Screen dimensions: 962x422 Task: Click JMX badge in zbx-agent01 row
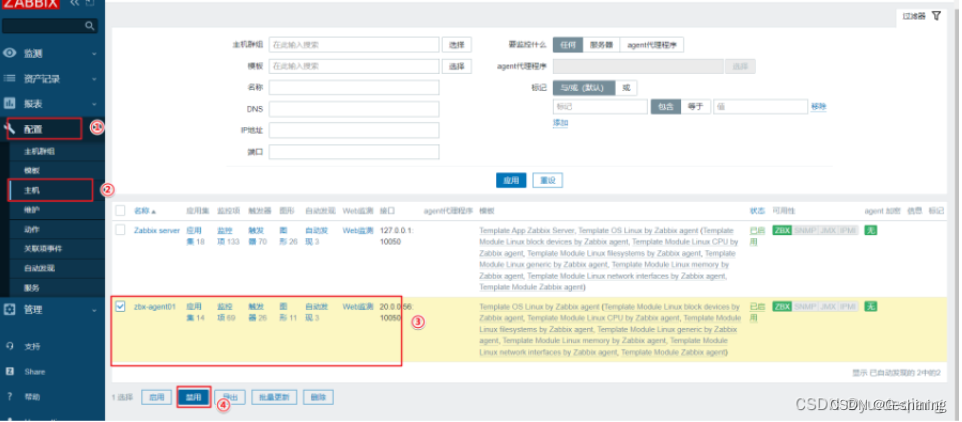click(828, 307)
